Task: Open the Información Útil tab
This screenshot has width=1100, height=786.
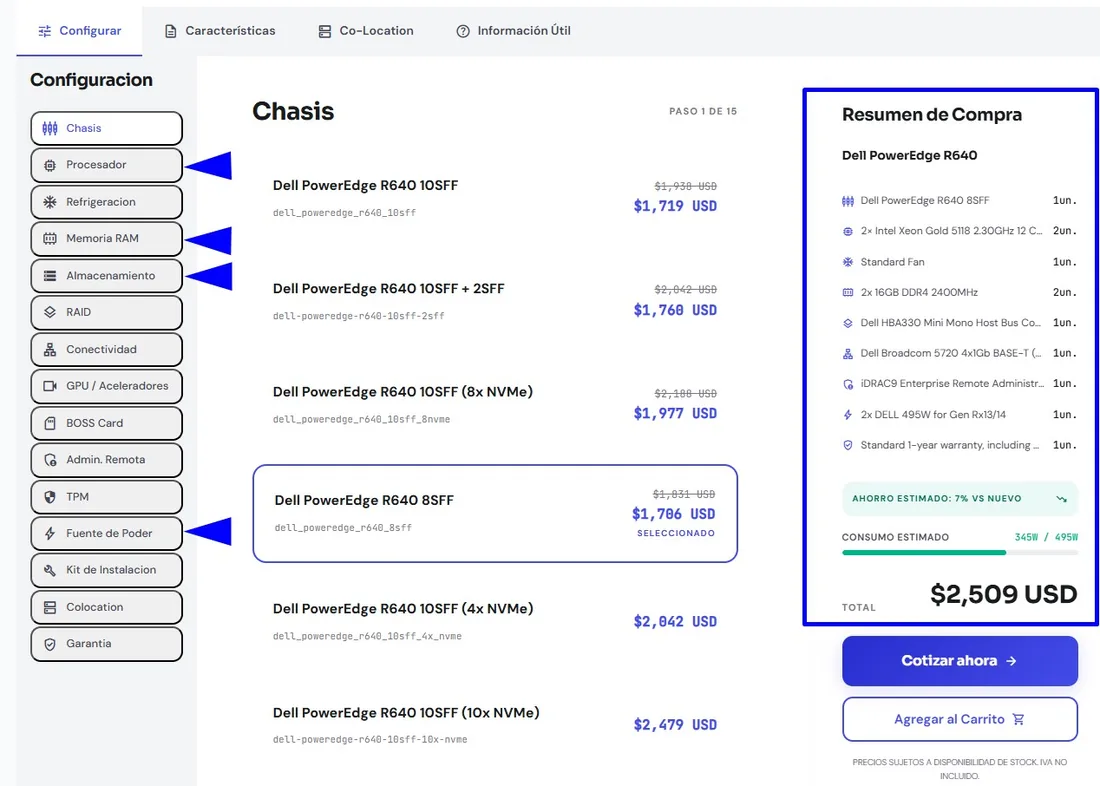Action: pyautogui.click(x=514, y=31)
